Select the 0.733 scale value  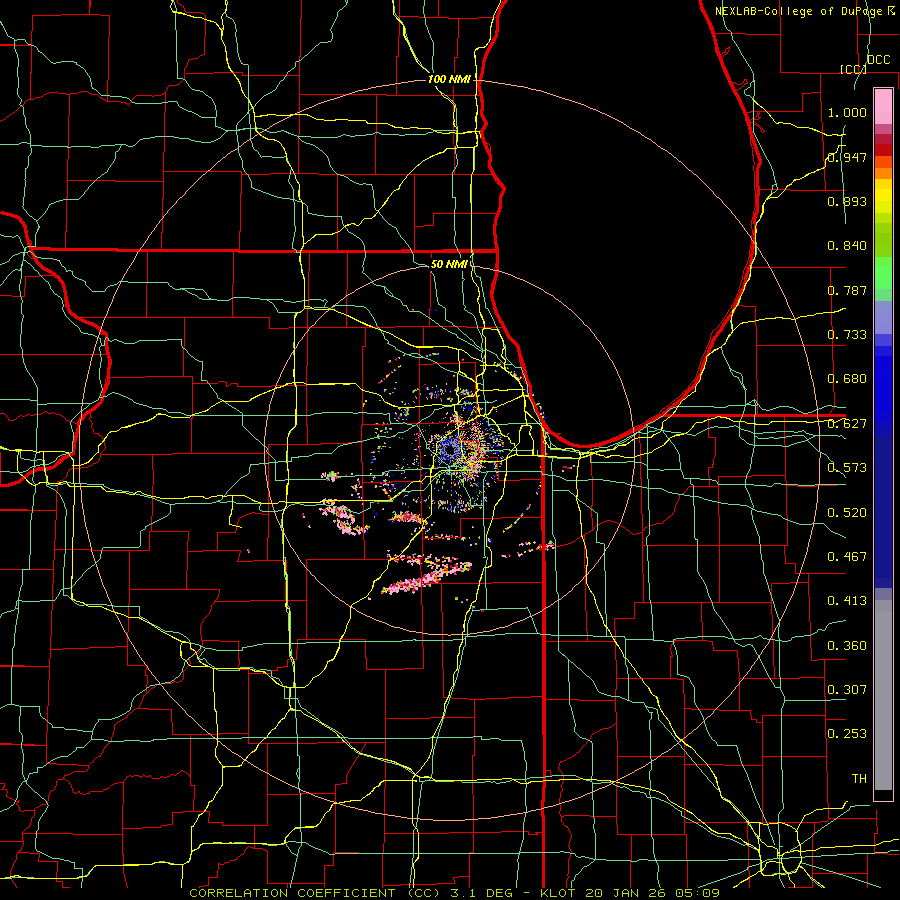coord(847,335)
